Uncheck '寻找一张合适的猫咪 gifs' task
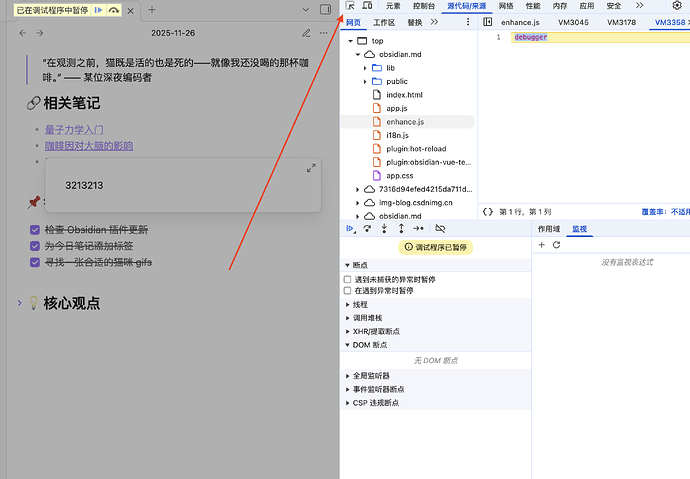Image resolution: width=690 pixels, height=479 pixels. tap(35, 262)
